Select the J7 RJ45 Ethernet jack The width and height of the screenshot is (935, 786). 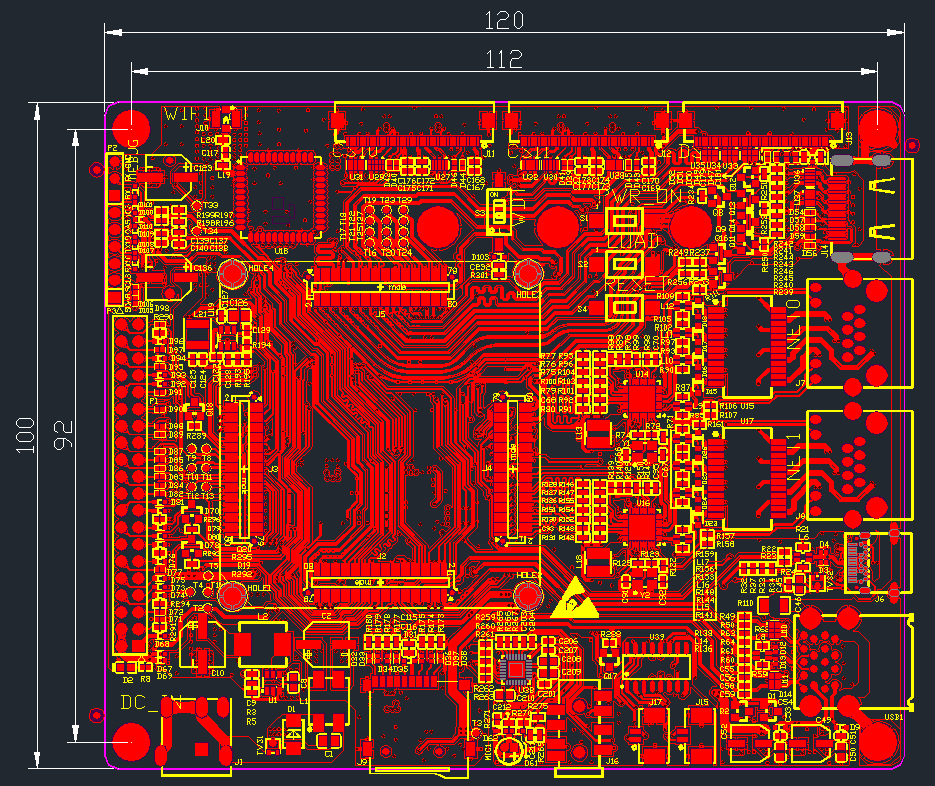[x=859, y=334]
